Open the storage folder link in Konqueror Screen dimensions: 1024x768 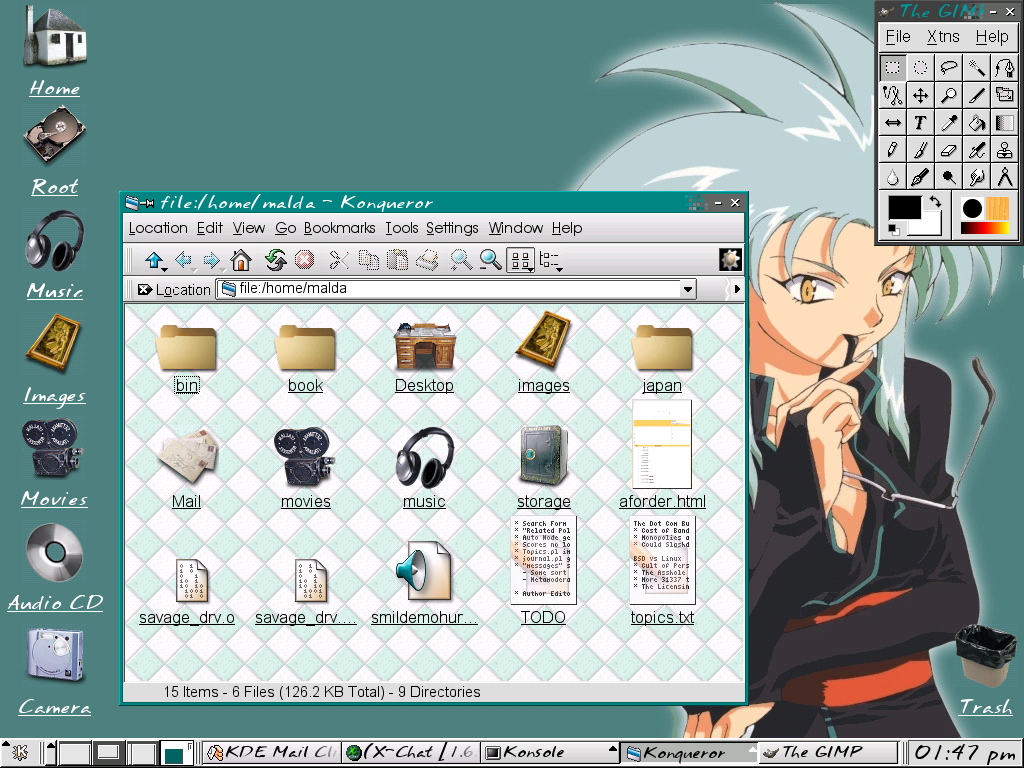[x=543, y=502]
